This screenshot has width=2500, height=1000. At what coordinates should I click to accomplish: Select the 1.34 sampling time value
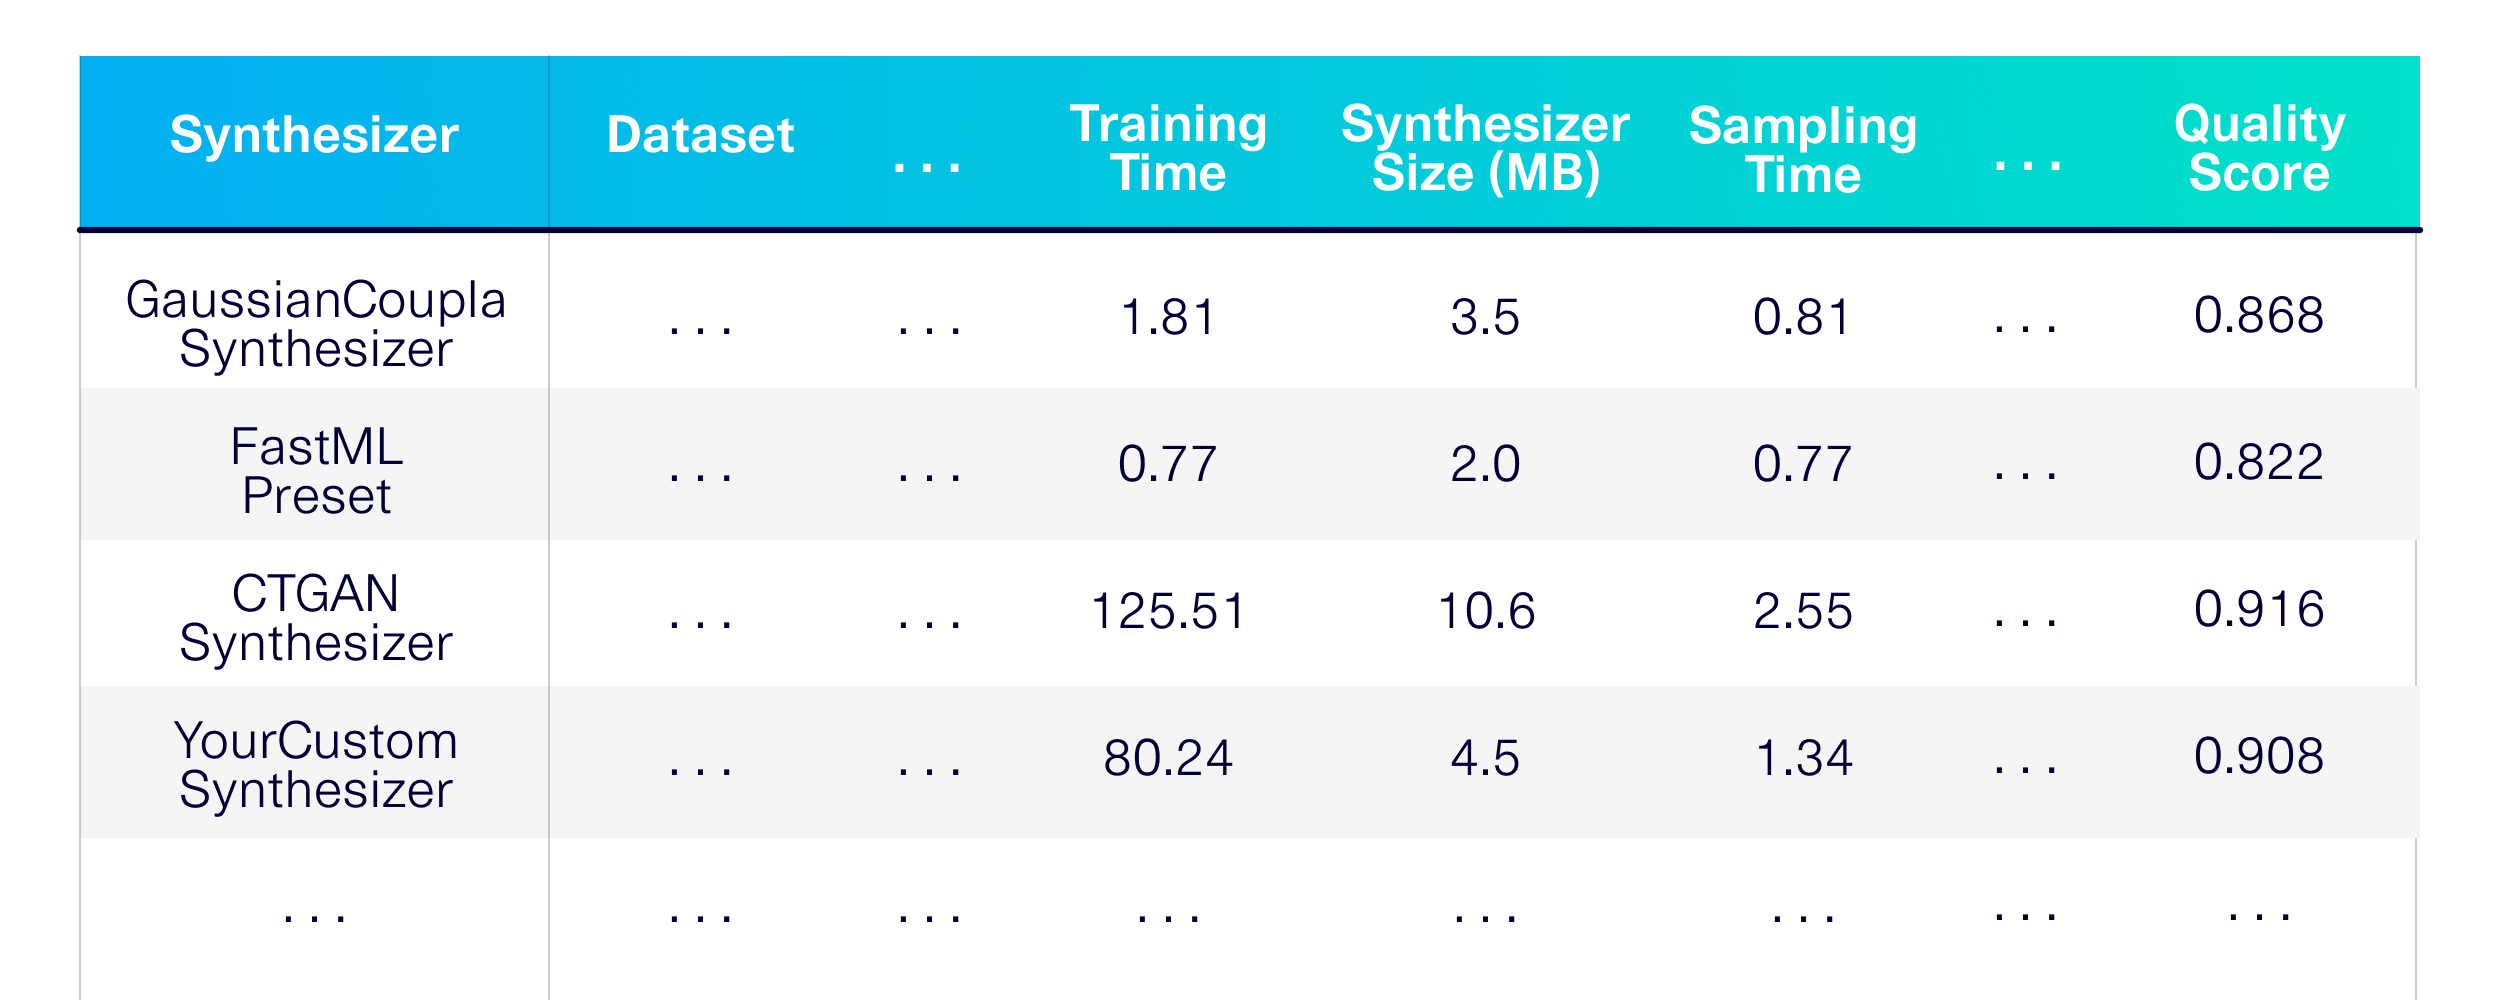click(x=1803, y=758)
